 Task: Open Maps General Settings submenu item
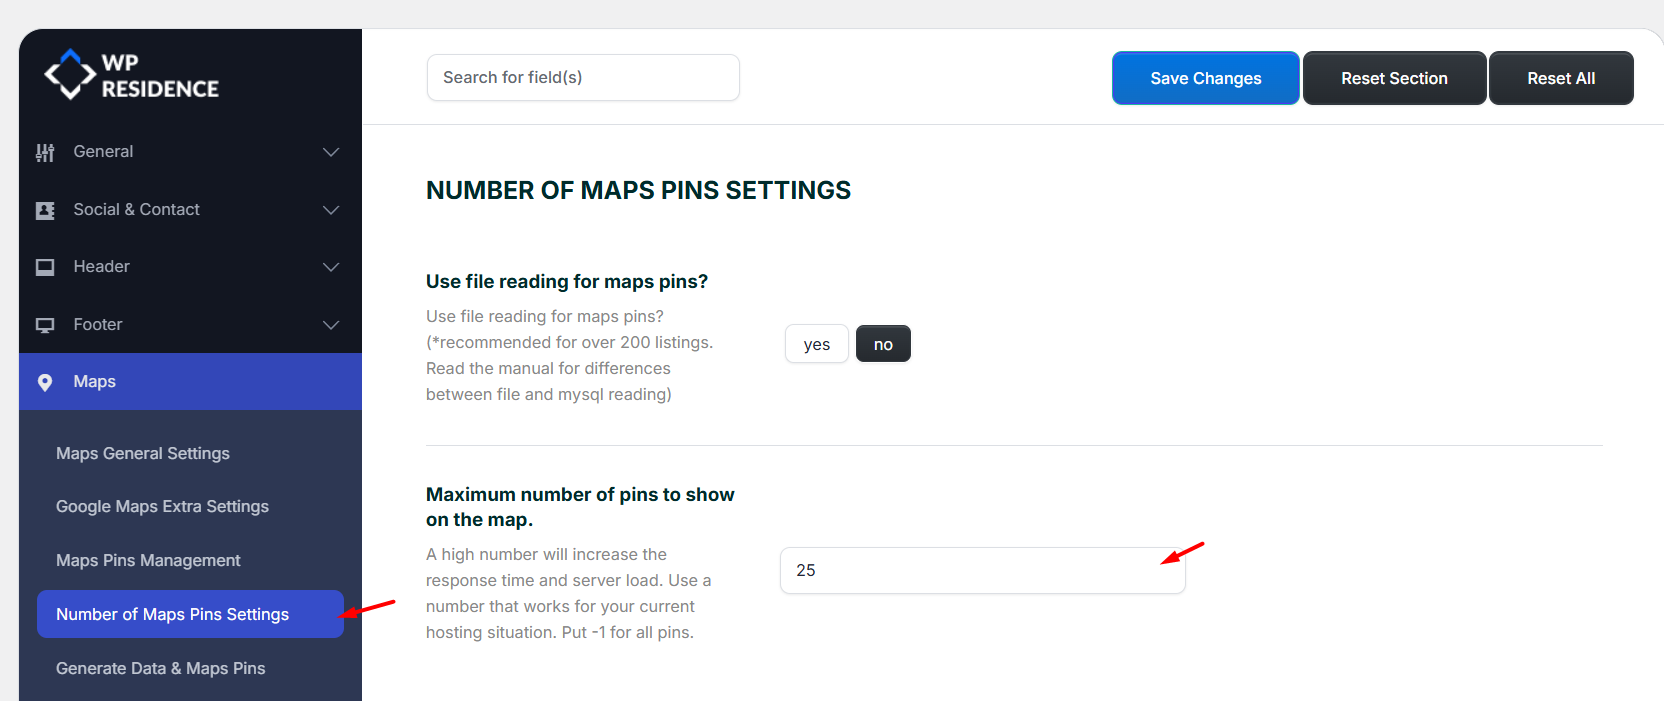tap(143, 453)
